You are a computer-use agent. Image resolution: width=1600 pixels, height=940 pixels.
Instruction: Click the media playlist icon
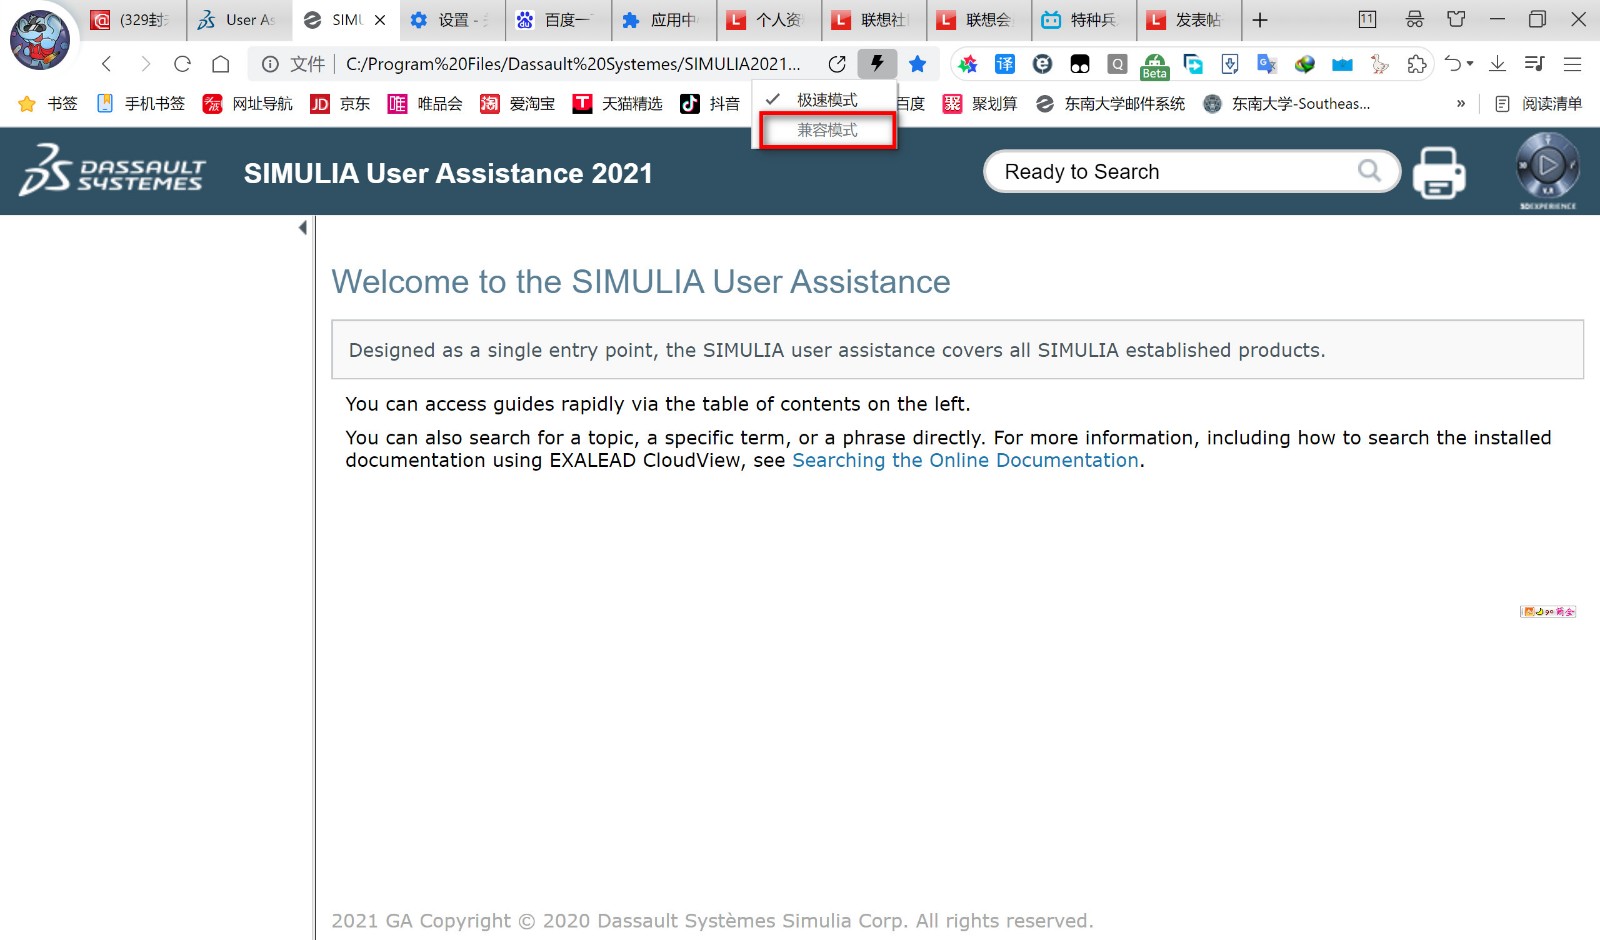(1535, 64)
